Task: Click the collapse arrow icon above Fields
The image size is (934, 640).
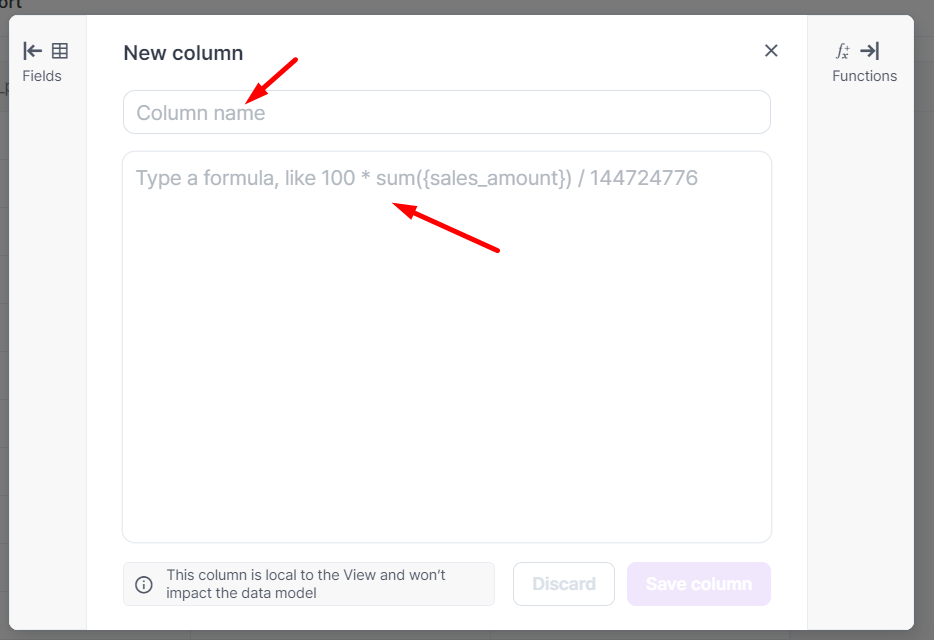Action: [33, 51]
